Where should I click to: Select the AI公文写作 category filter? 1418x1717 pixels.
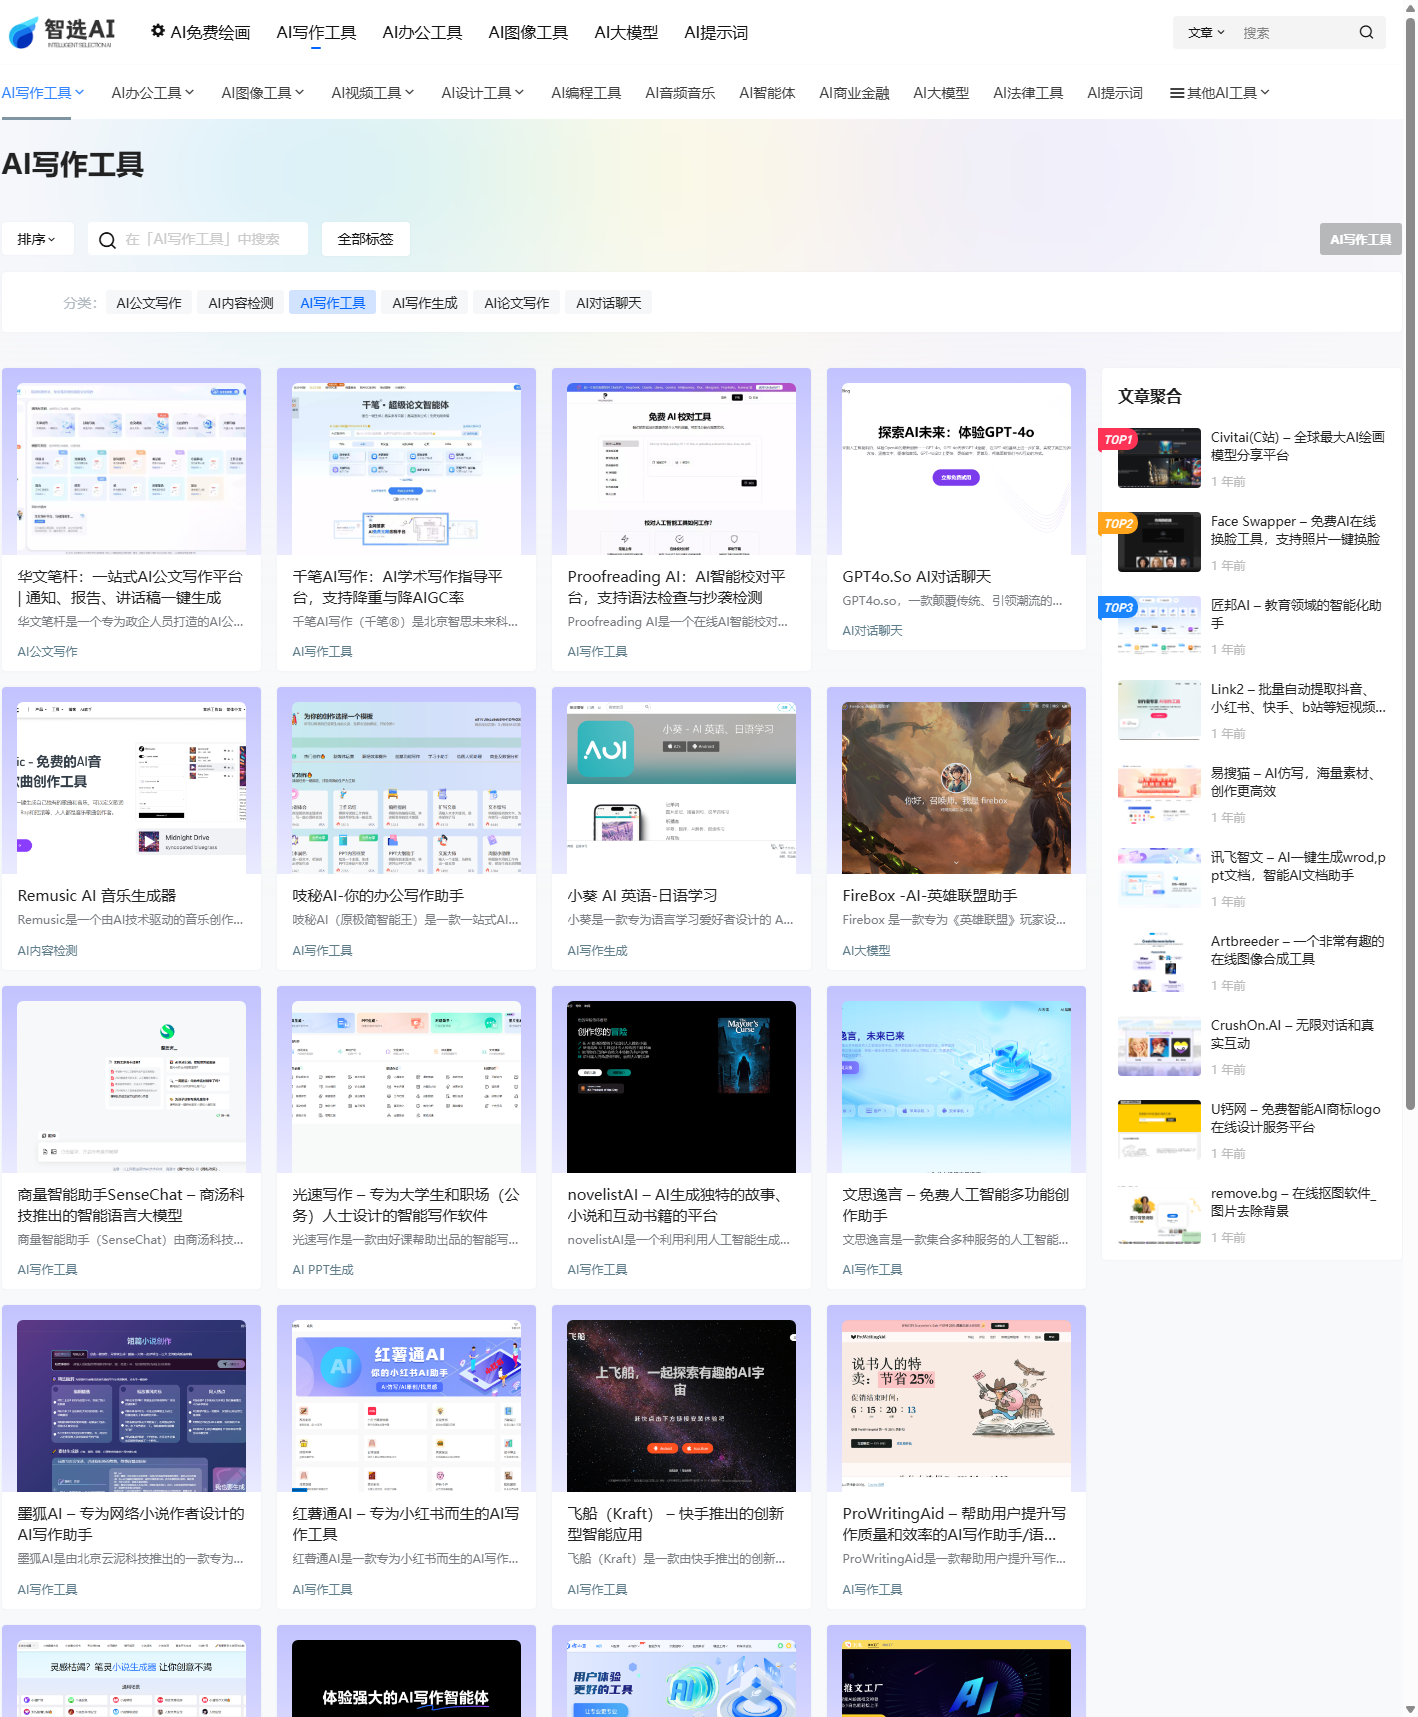pyautogui.click(x=149, y=303)
